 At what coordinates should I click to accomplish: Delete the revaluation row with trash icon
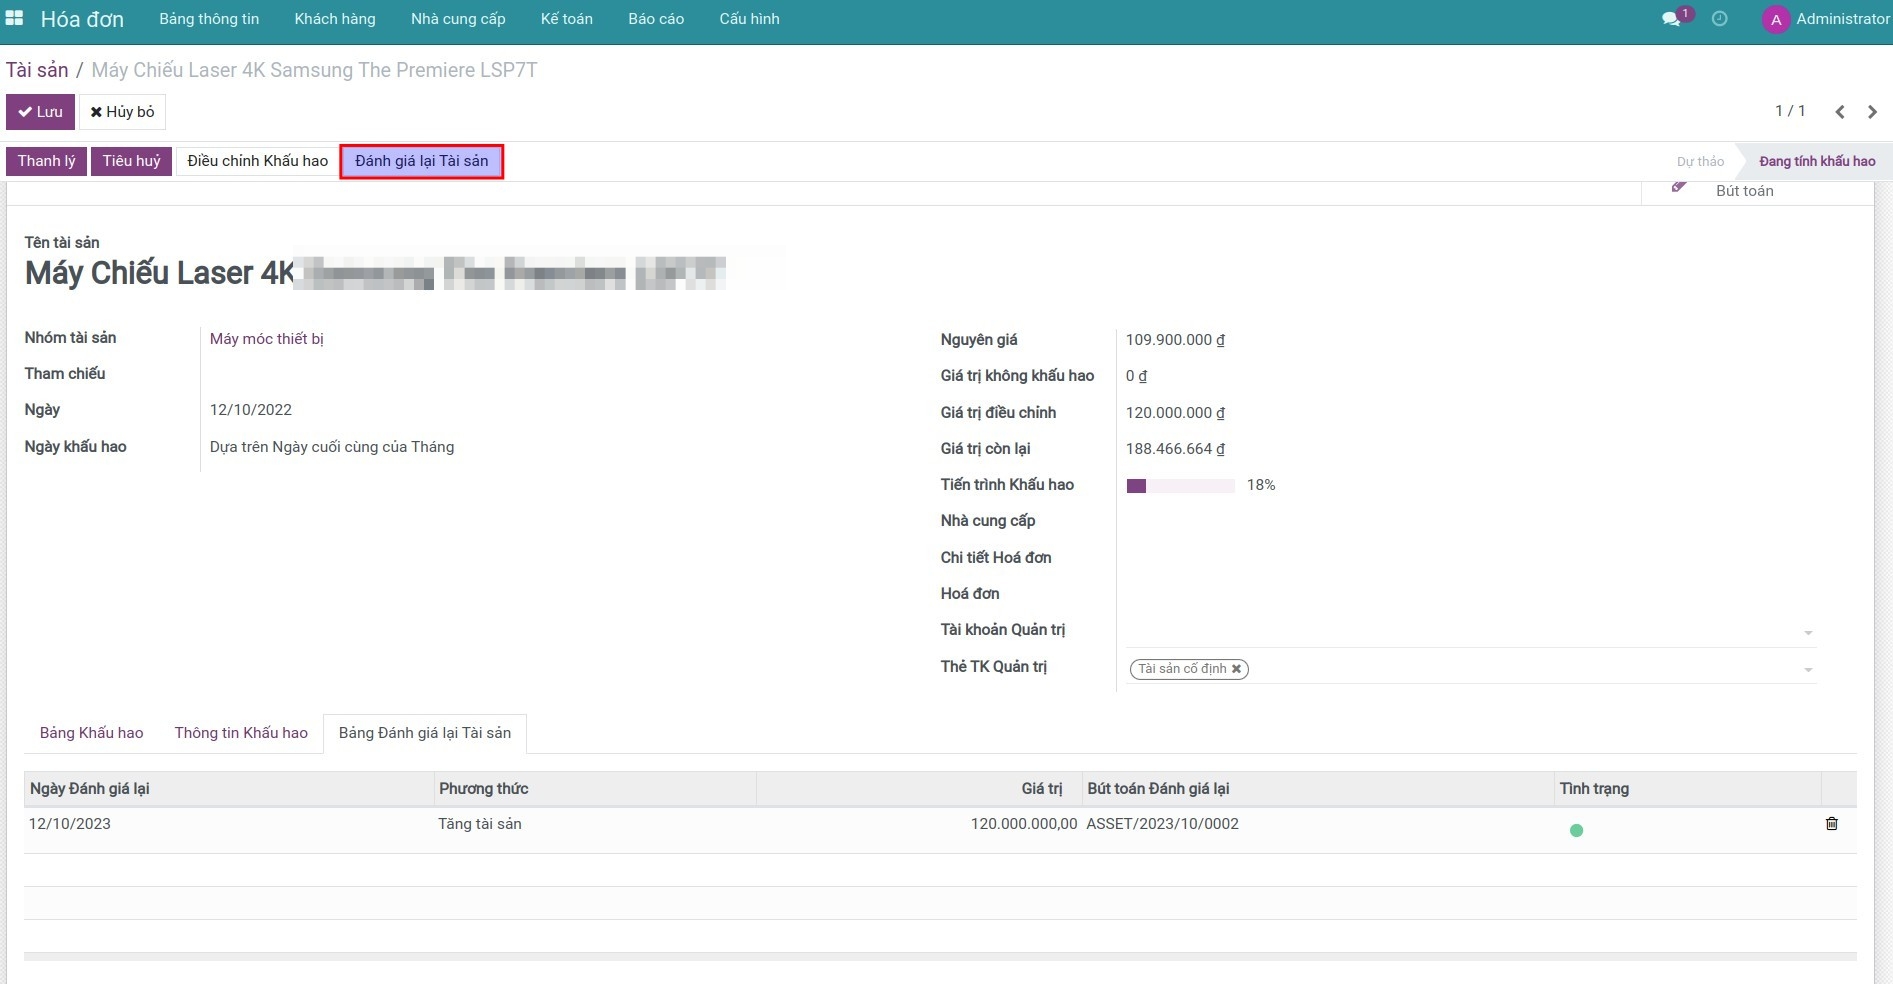(1831, 824)
